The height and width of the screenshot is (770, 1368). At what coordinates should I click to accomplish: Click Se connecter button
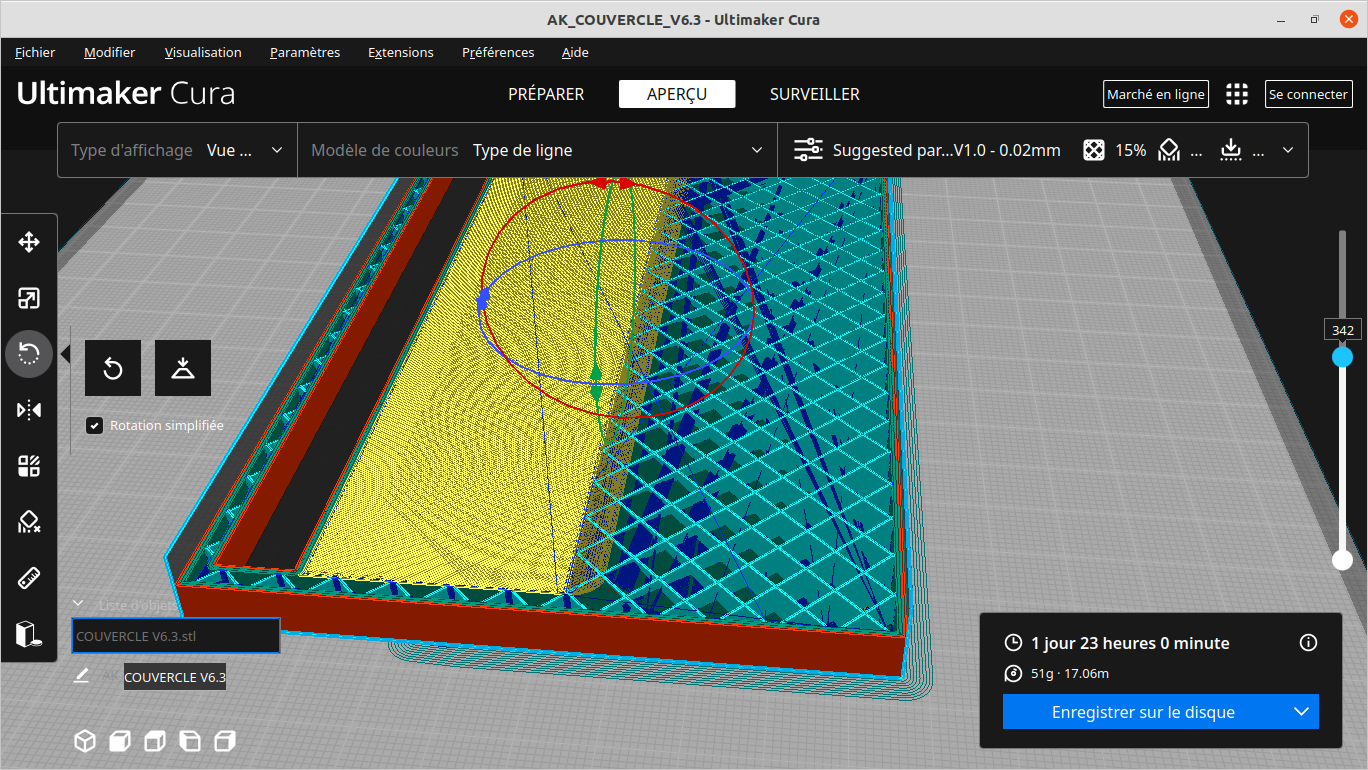(x=1308, y=94)
